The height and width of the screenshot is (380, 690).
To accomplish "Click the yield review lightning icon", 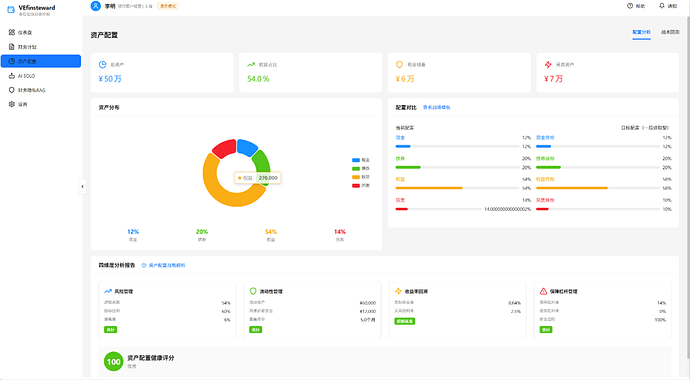I will [398, 291].
